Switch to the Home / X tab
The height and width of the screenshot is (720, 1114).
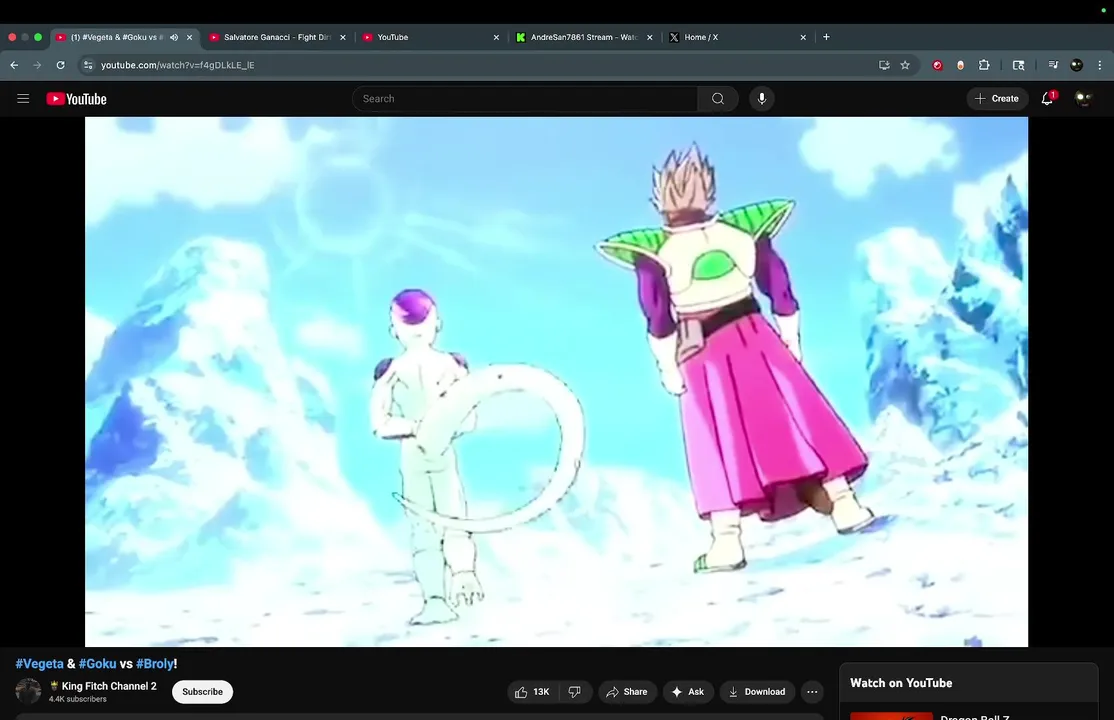tap(737, 37)
